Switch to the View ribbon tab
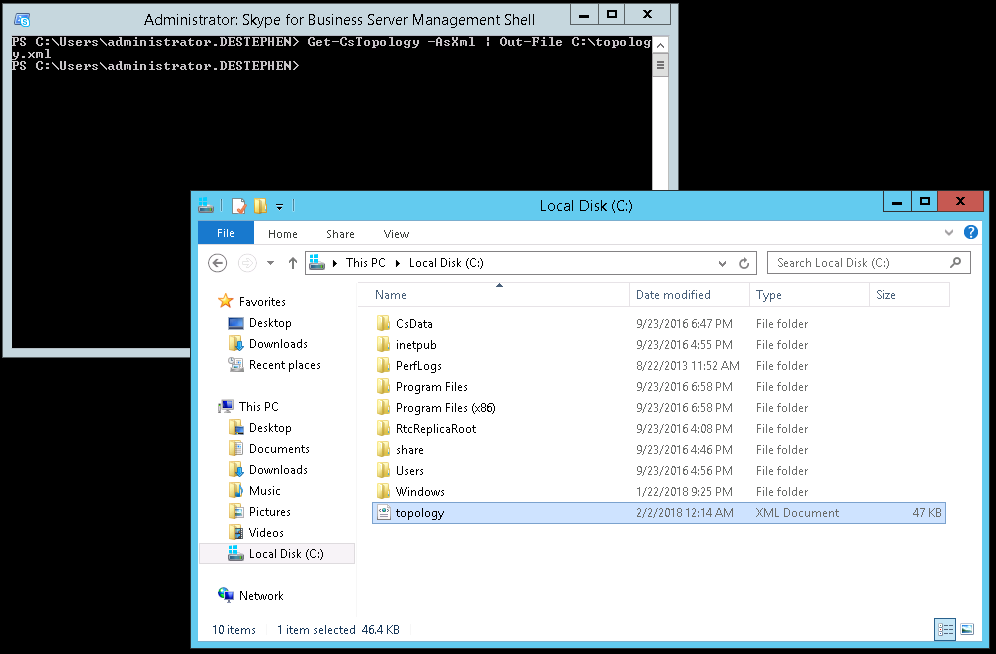This screenshot has height=654, width=996. [396, 234]
